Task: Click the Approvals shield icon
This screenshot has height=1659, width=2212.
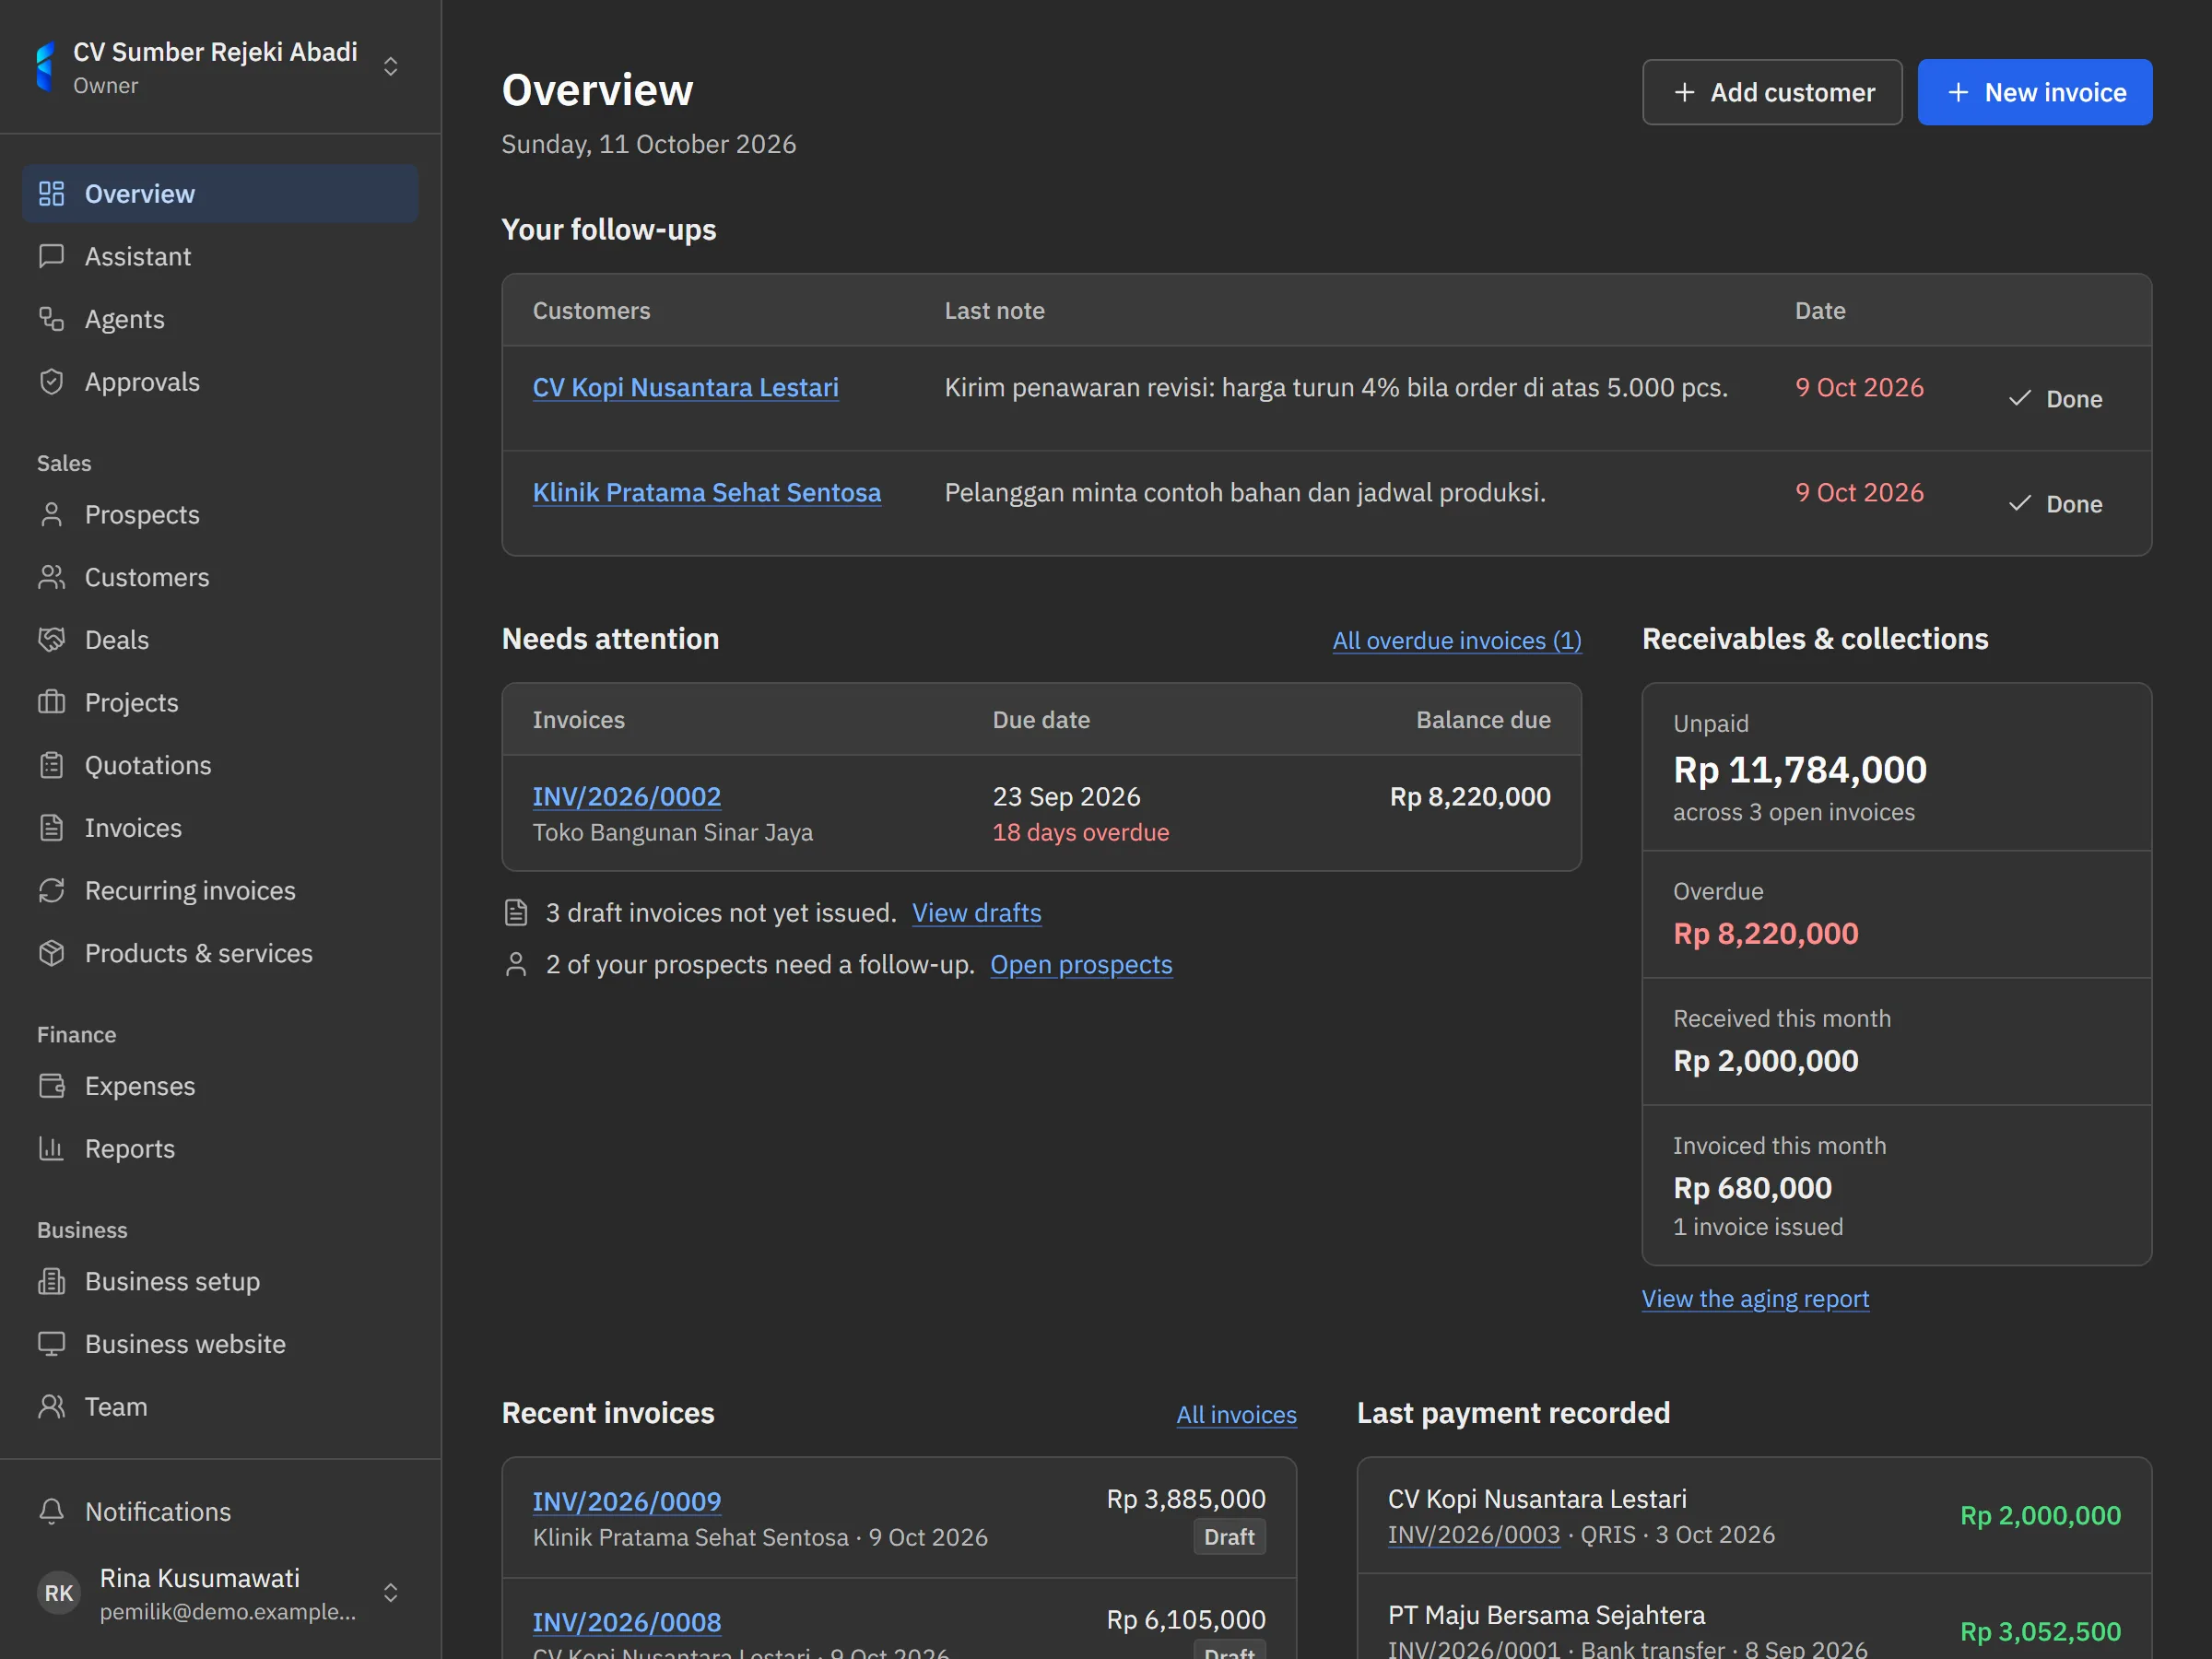Action: click(x=51, y=382)
